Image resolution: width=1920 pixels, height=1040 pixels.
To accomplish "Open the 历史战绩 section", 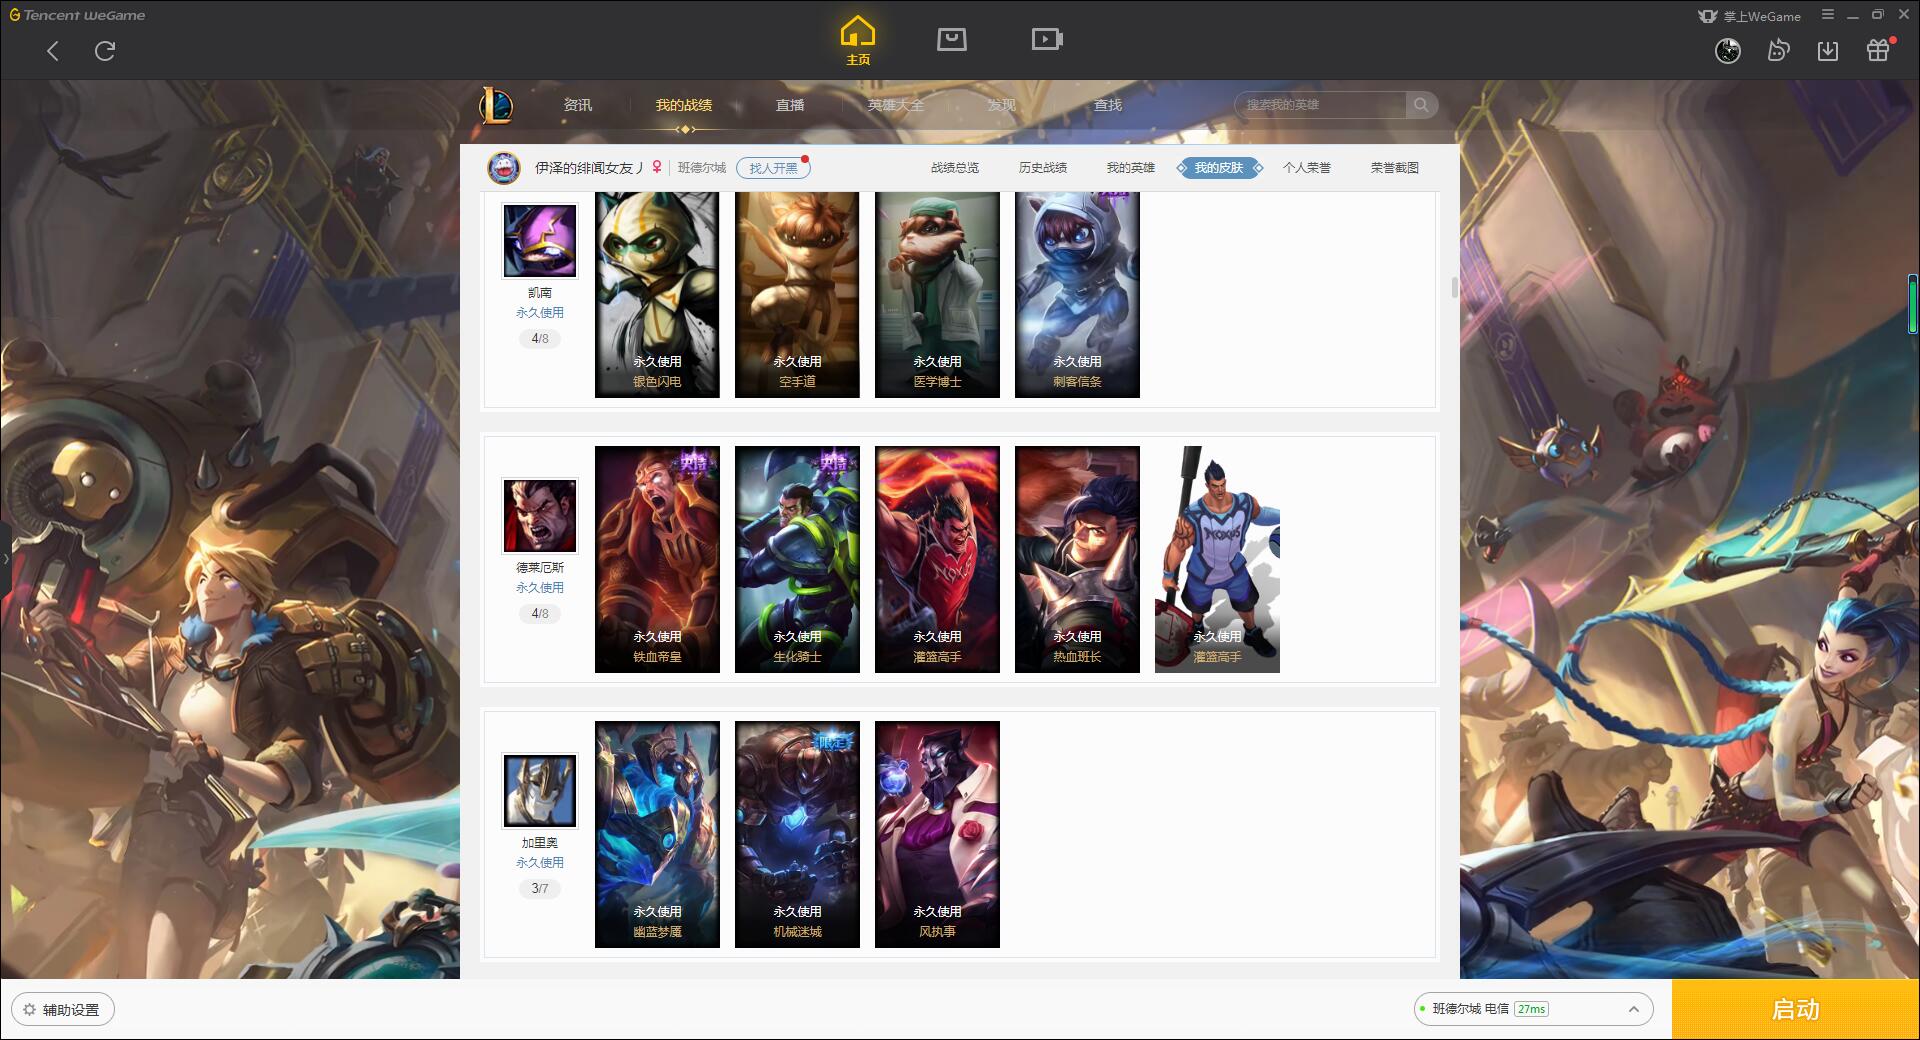I will (1043, 168).
